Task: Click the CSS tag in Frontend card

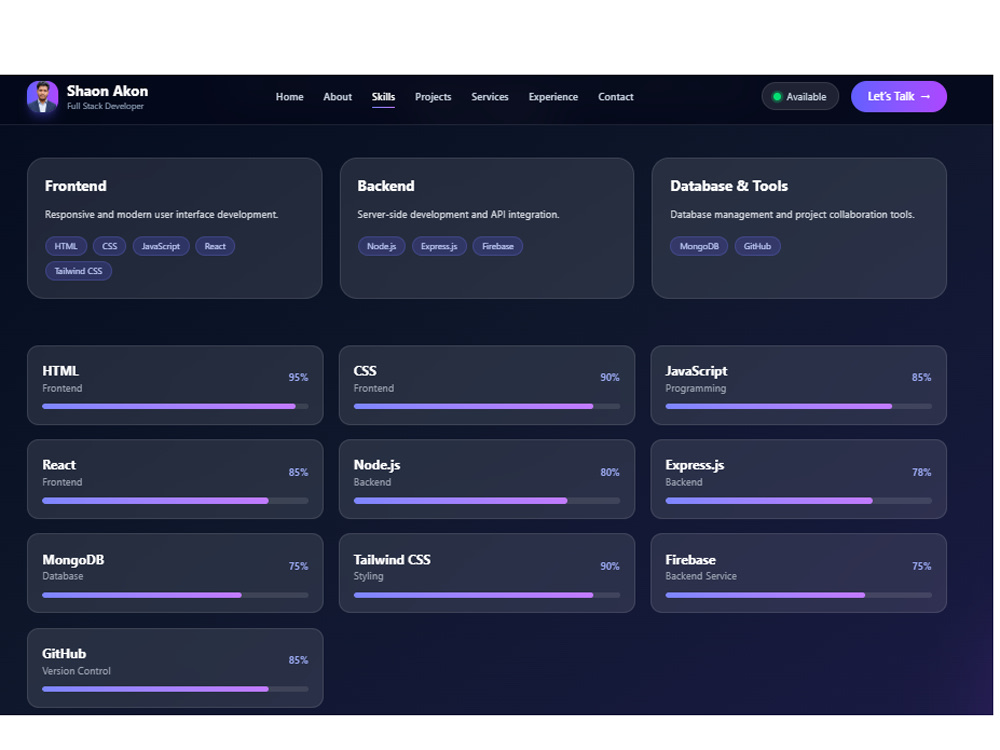Action: pyautogui.click(x=110, y=246)
